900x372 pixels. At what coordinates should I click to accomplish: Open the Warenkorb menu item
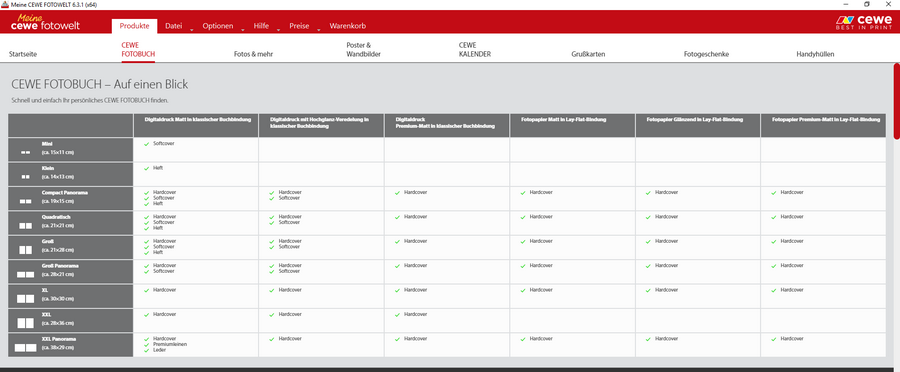click(348, 26)
